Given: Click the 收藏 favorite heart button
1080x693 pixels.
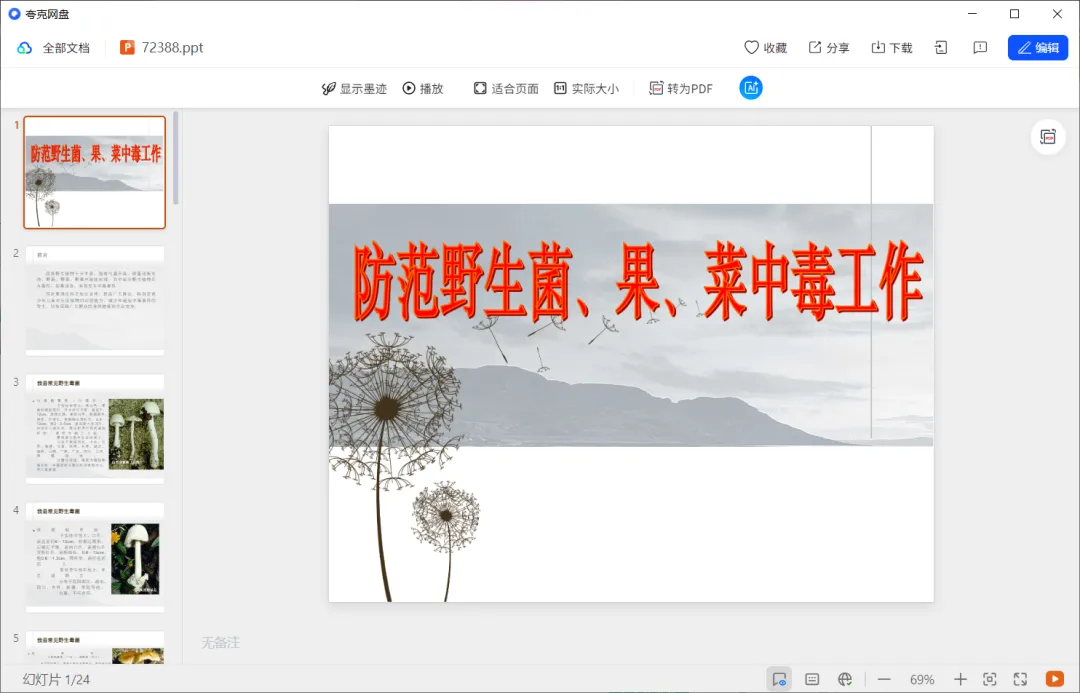Looking at the screenshot, I should click(x=765, y=48).
